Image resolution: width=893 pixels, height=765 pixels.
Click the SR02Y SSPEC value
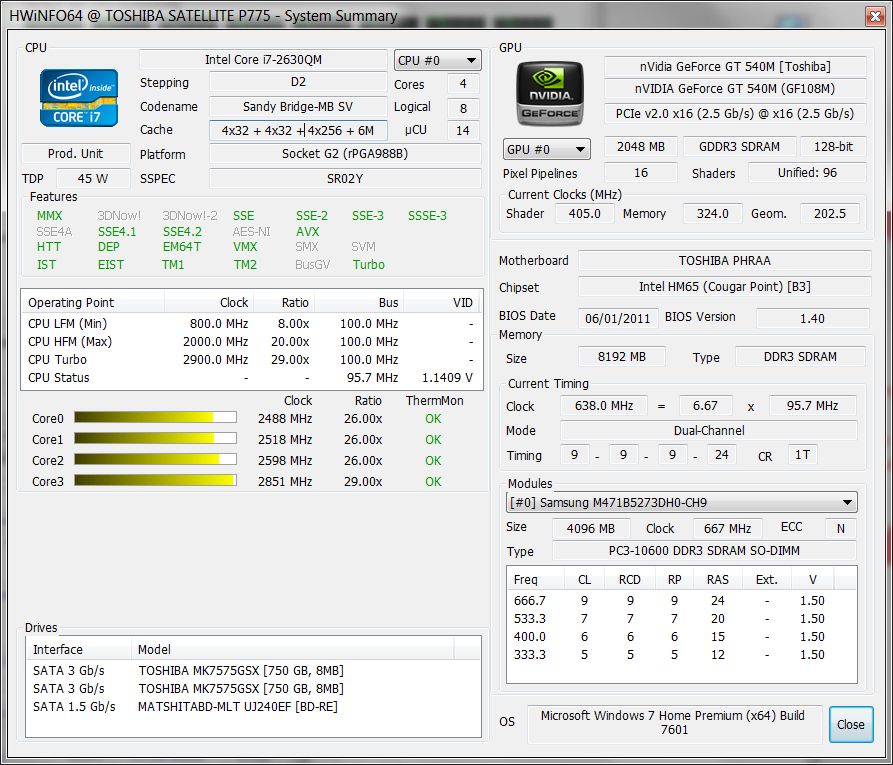click(345, 179)
